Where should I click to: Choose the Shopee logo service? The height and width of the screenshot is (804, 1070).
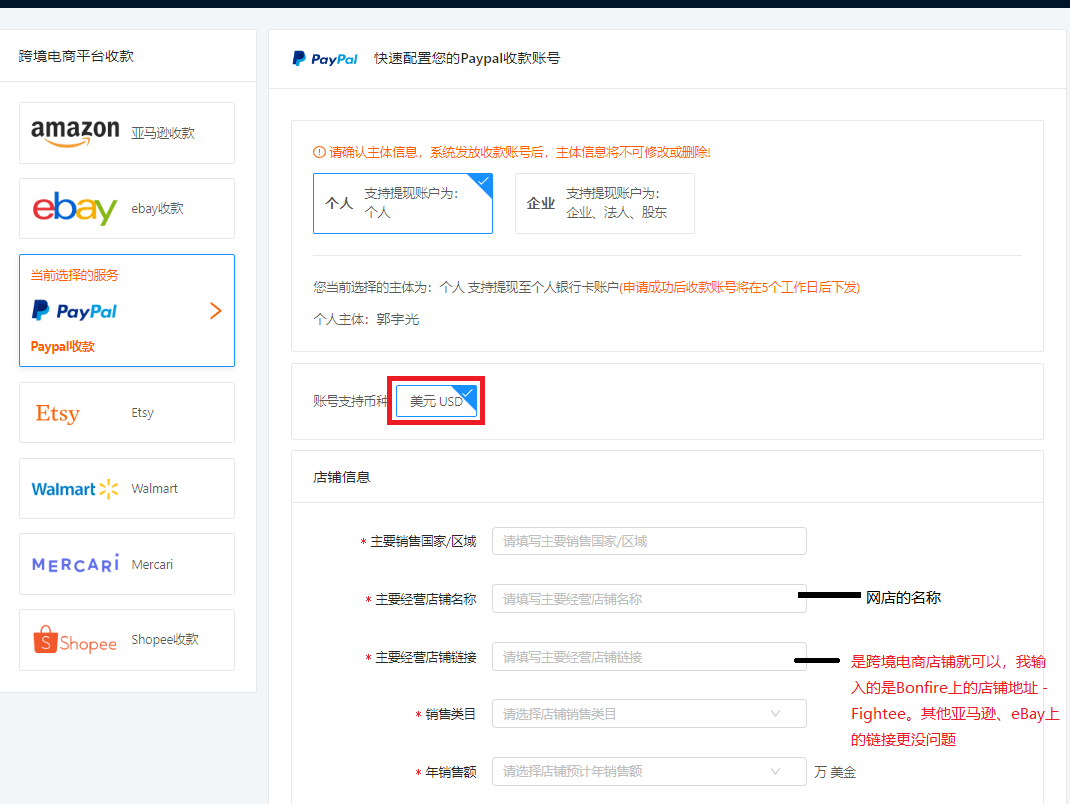point(75,640)
